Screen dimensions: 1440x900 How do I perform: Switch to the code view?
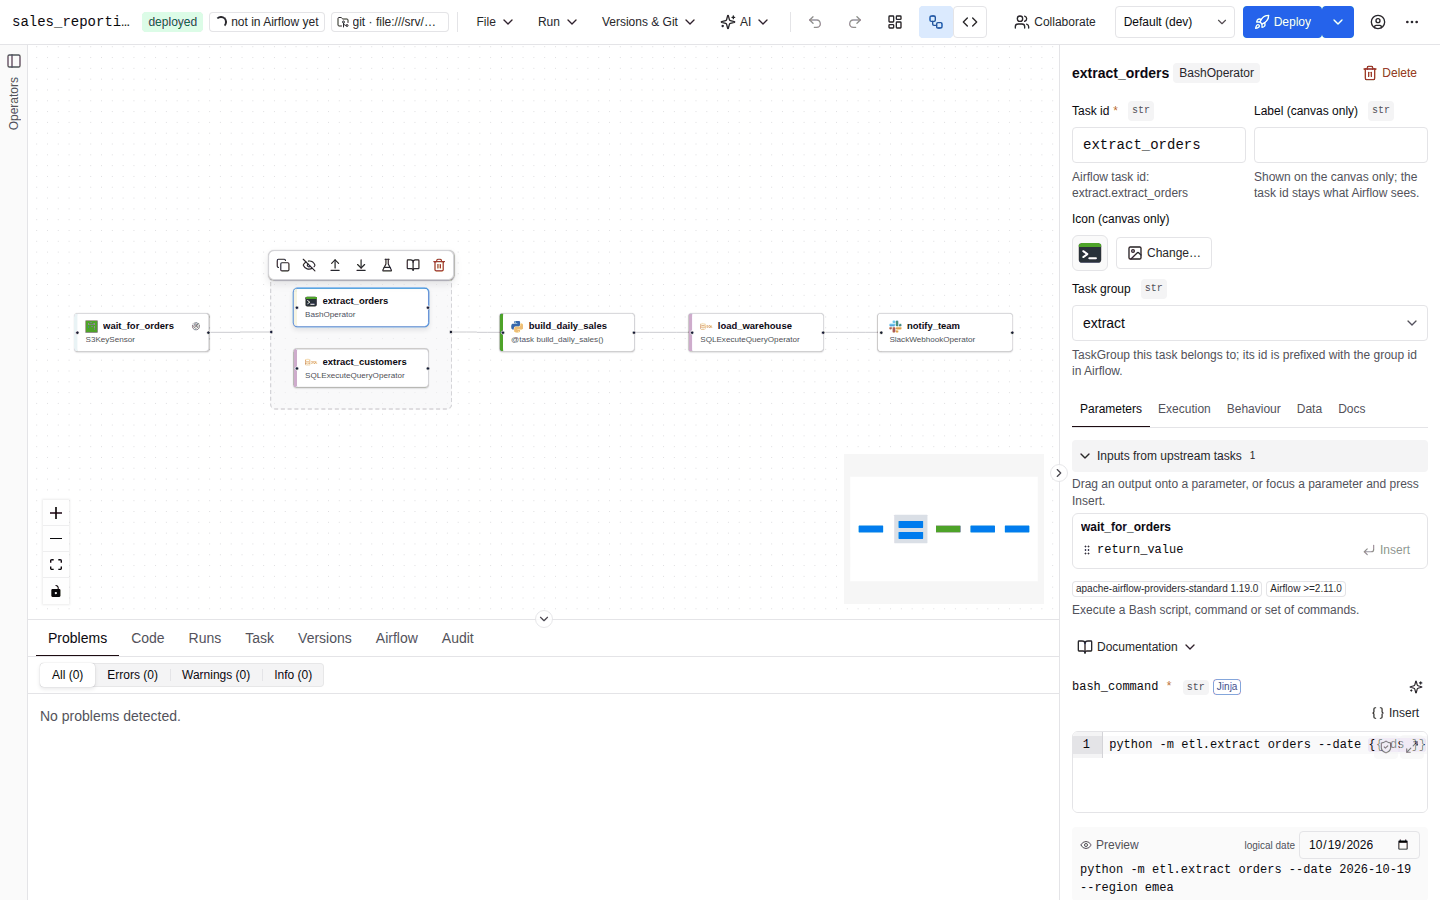[x=970, y=22]
